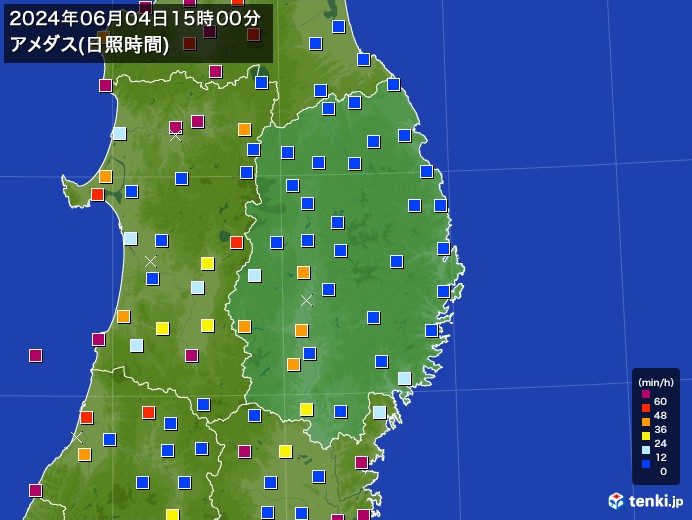The image size is (692, 520).
Task: Click the "48" legend value
Action: (x=660, y=415)
